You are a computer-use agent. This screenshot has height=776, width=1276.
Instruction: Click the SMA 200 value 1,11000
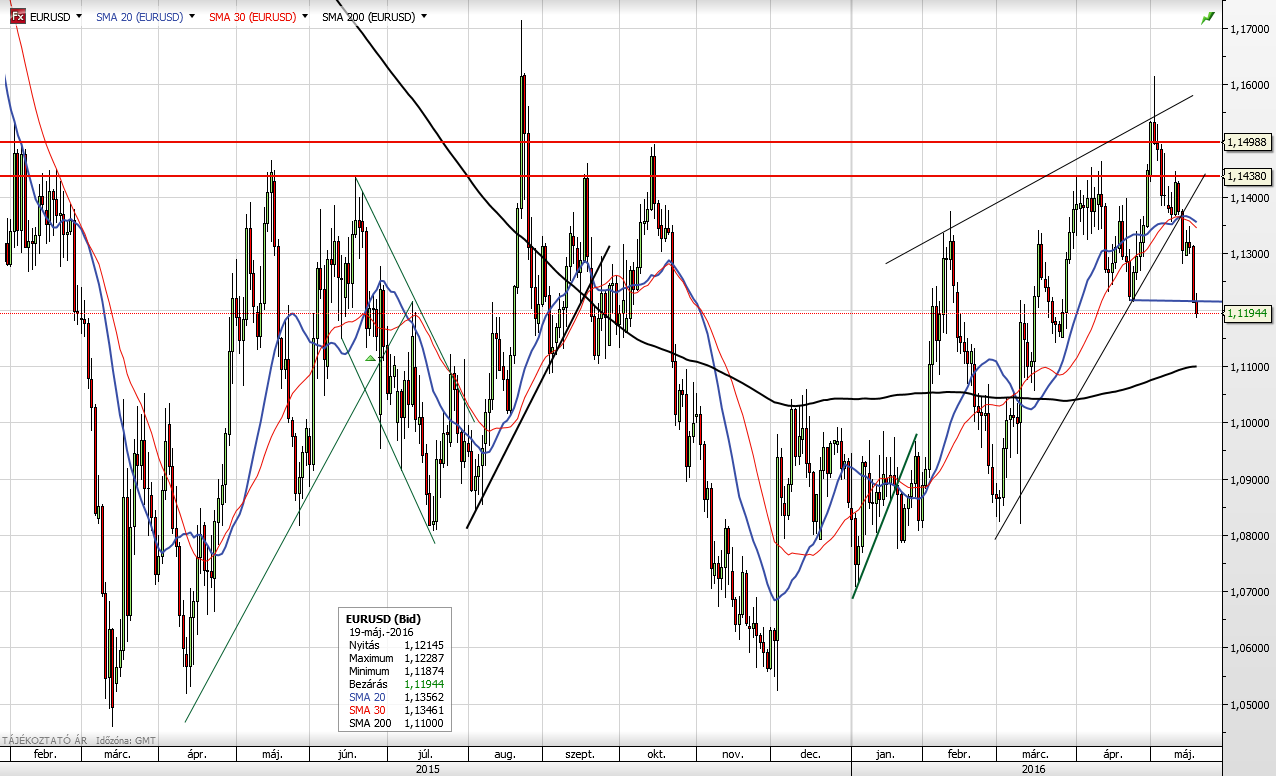(x=424, y=724)
